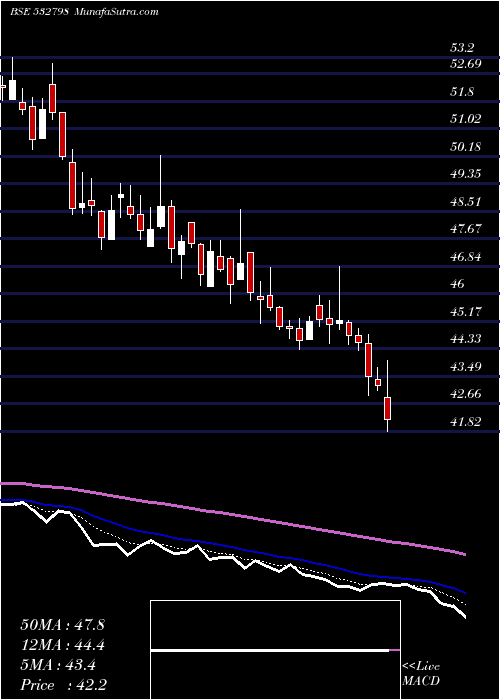This screenshot has width=500, height=700.
Task: Click the 49.35 price axis label
Action: pos(466,174)
